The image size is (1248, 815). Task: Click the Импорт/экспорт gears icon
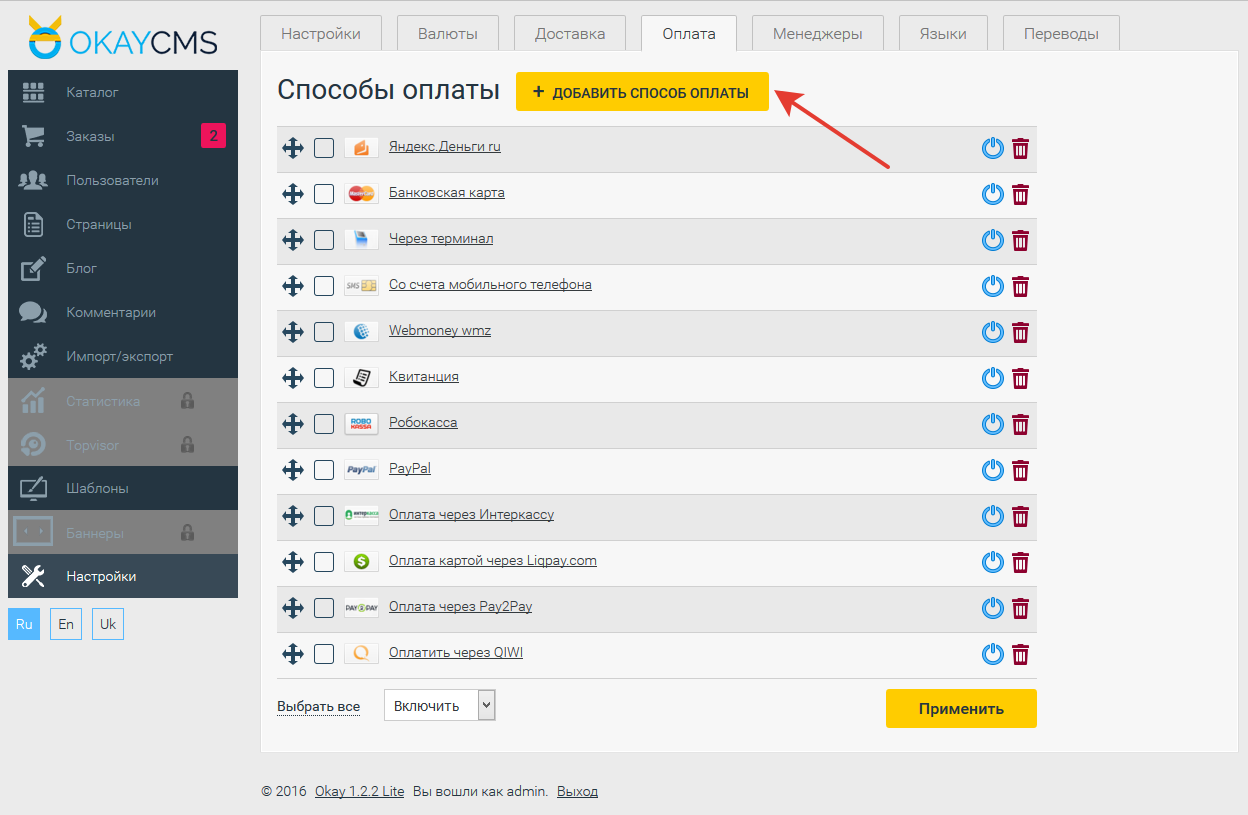34,356
